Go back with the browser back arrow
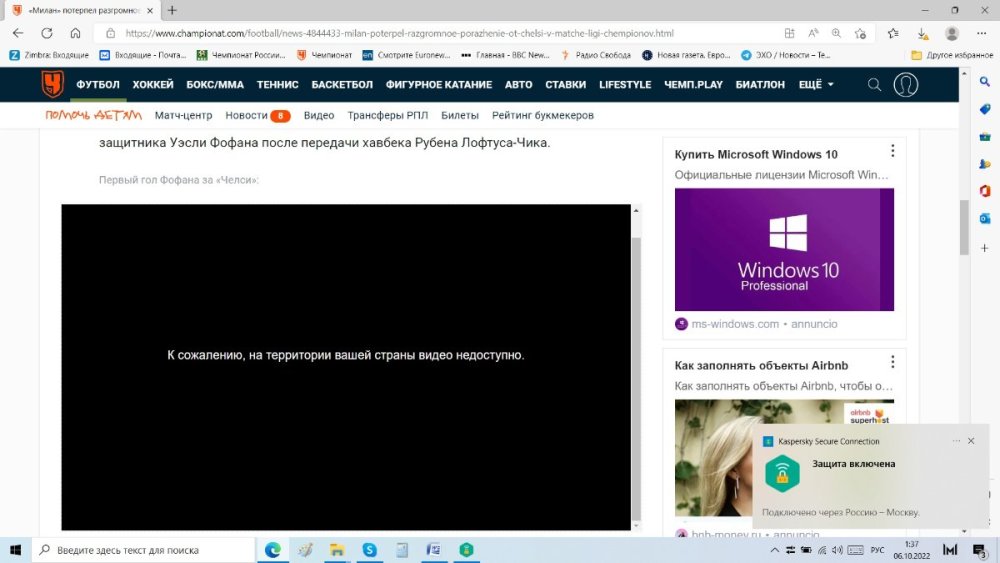This screenshot has width=1000, height=563. (x=18, y=33)
